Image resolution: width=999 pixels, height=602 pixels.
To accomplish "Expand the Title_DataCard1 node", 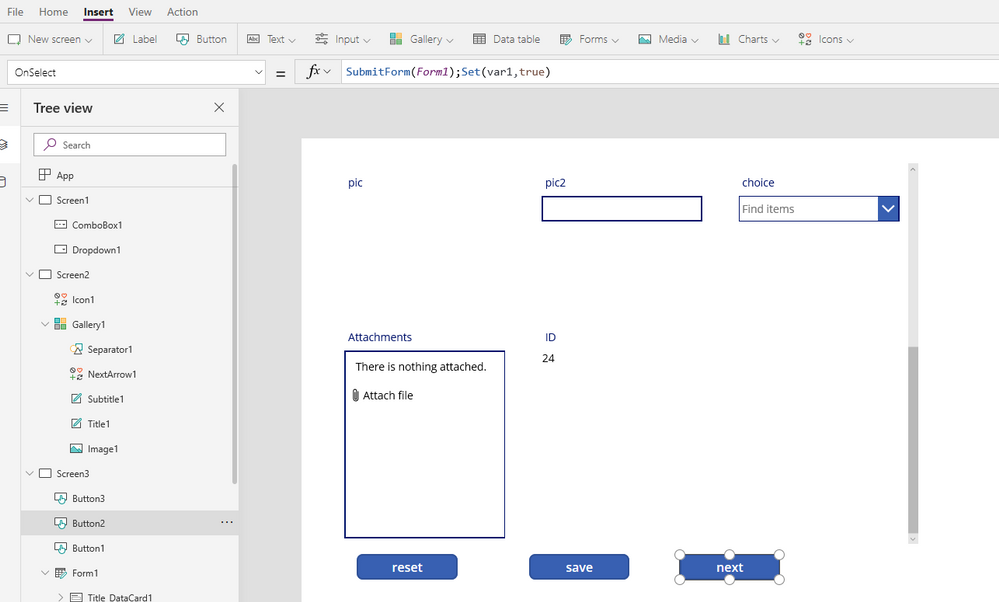I will (x=60, y=598).
